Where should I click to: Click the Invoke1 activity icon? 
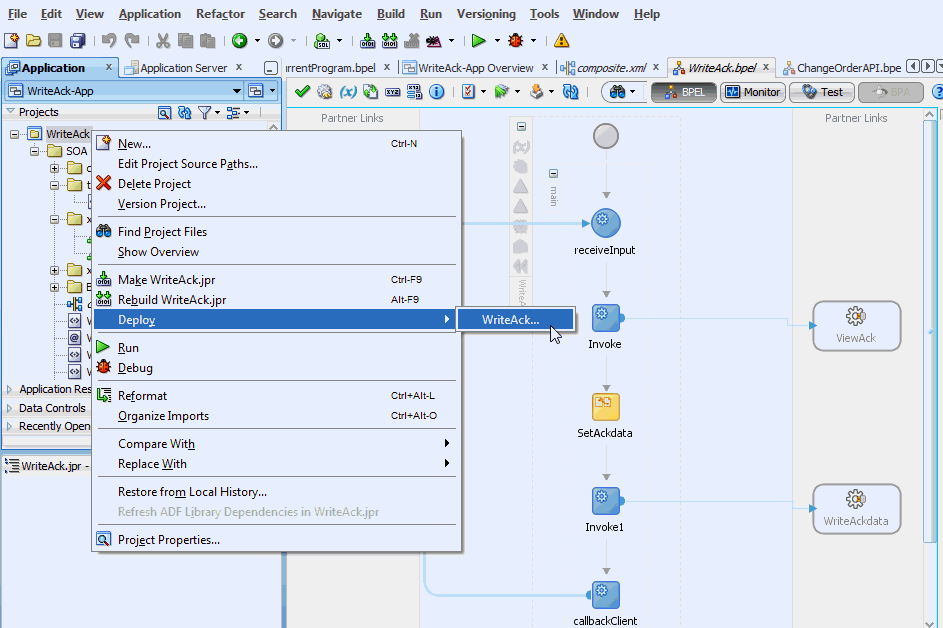pyautogui.click(x=606, y=501)
